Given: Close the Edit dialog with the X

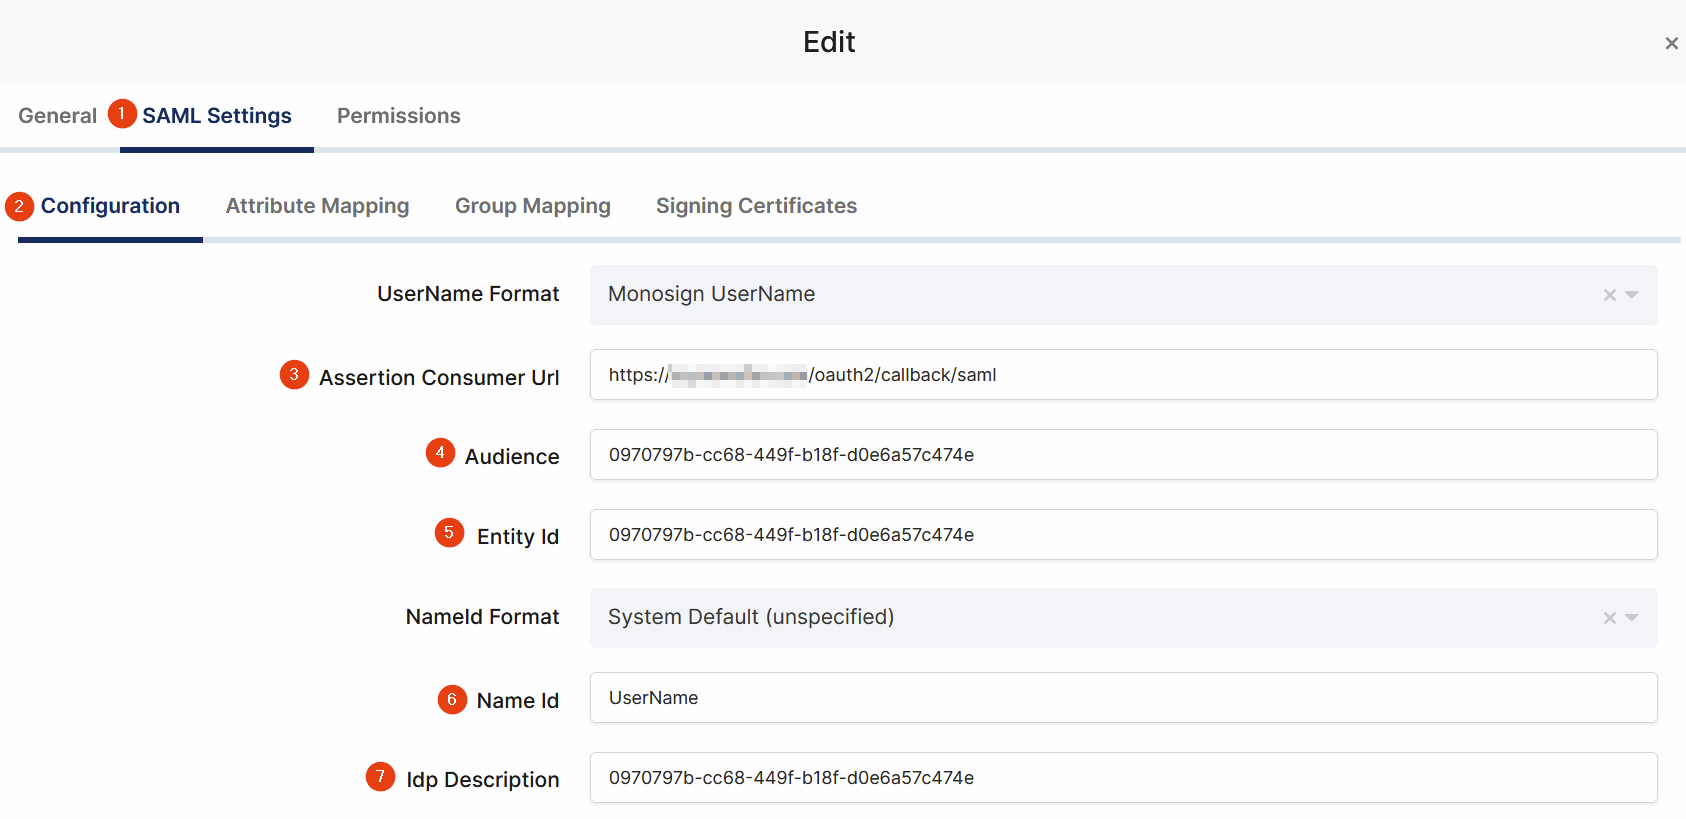Looking at the screenshot, I should [1671, 43].
